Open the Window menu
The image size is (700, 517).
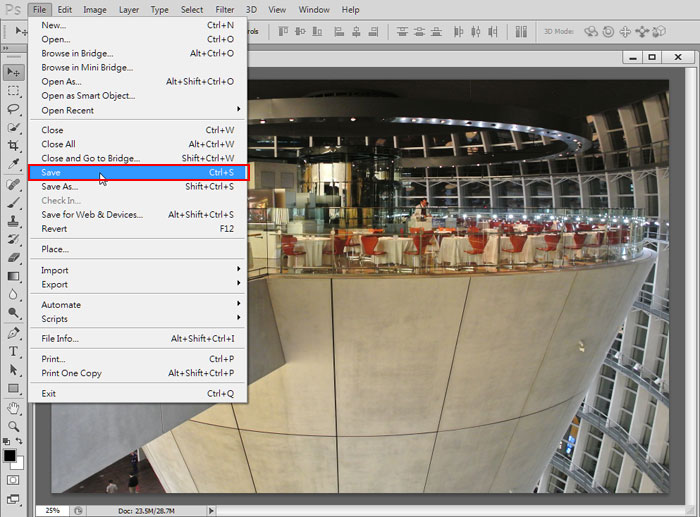[x=314, y=9]
